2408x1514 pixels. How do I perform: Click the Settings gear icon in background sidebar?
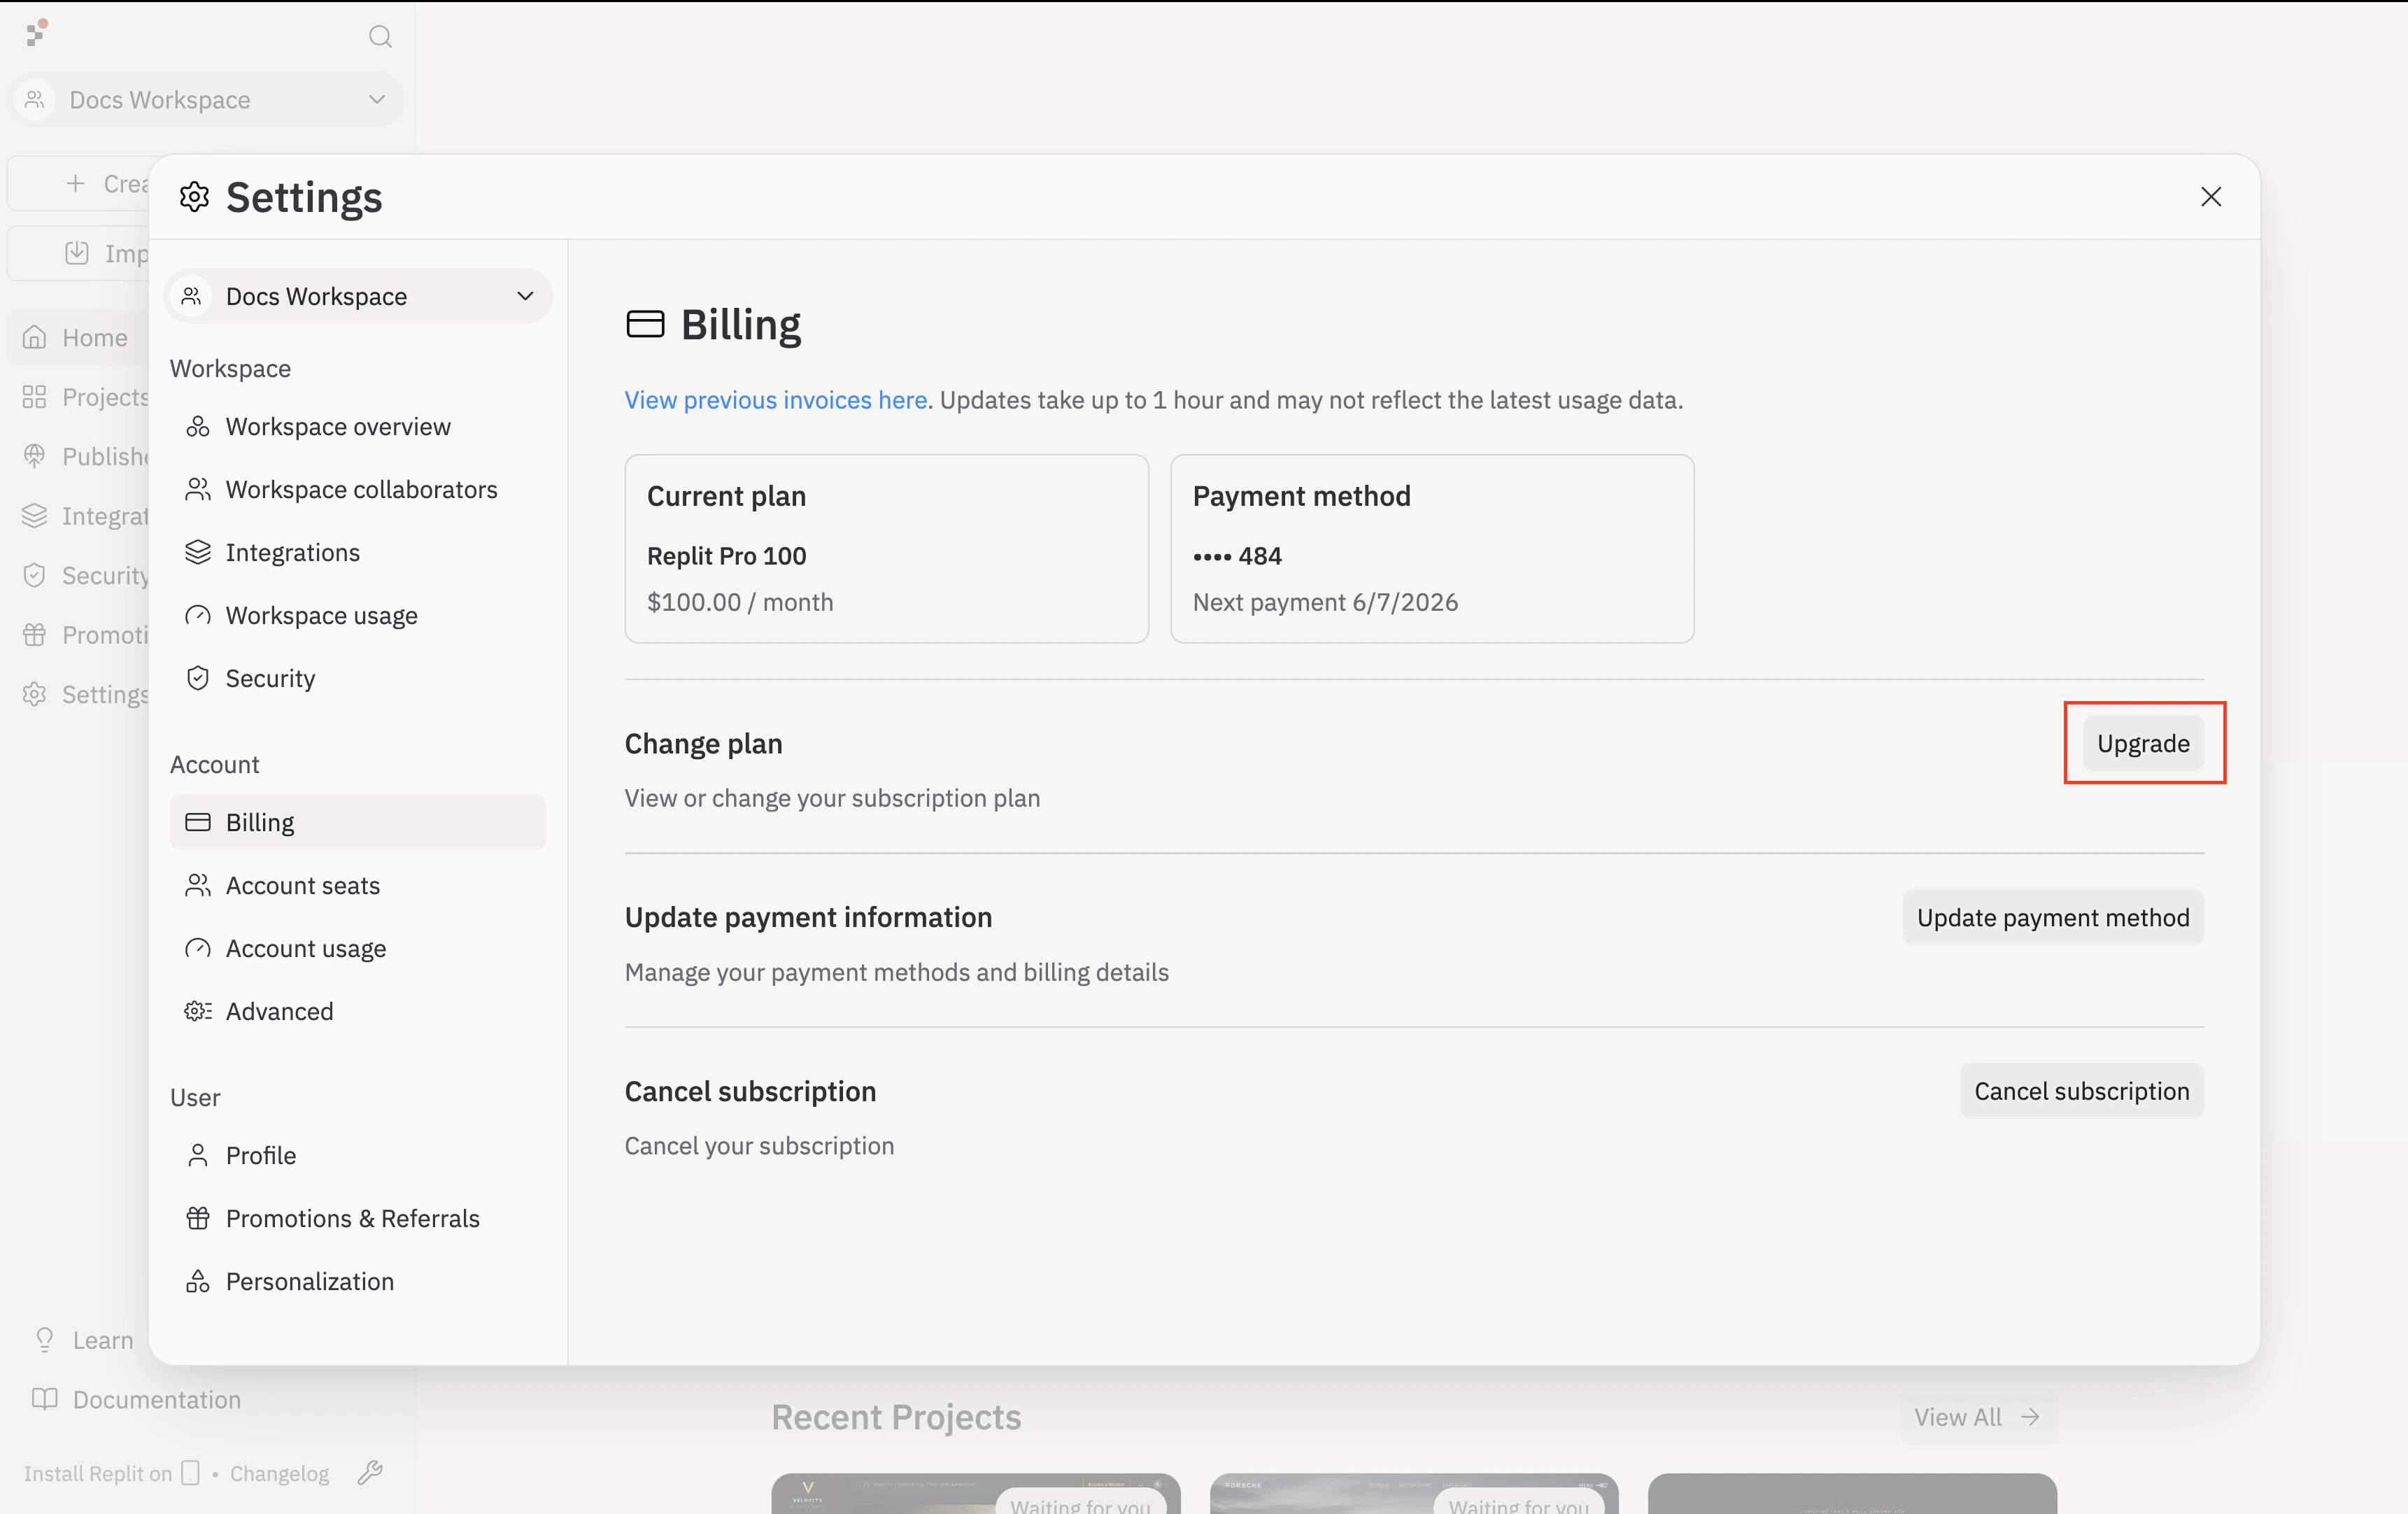pyautogui.click(x=35, y=695)
